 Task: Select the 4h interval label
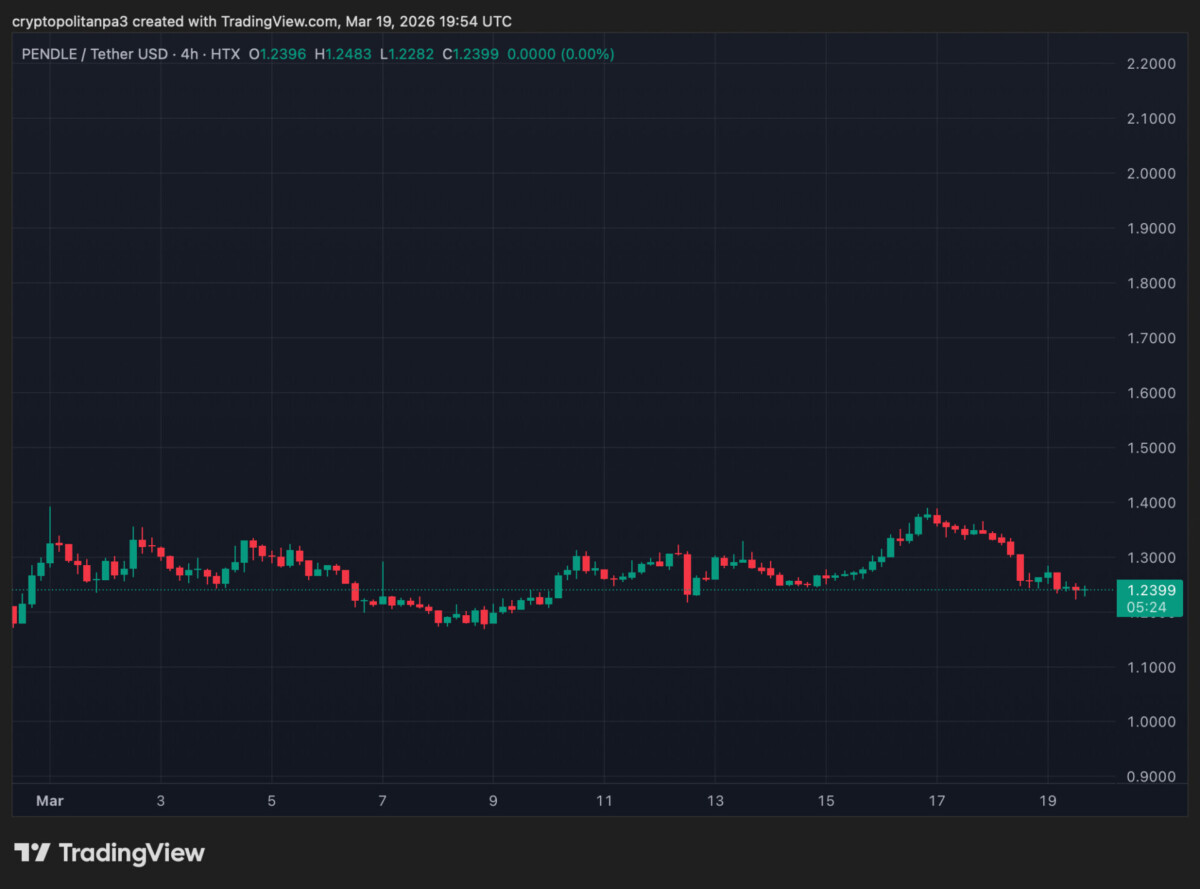click(x=188, y=54)
